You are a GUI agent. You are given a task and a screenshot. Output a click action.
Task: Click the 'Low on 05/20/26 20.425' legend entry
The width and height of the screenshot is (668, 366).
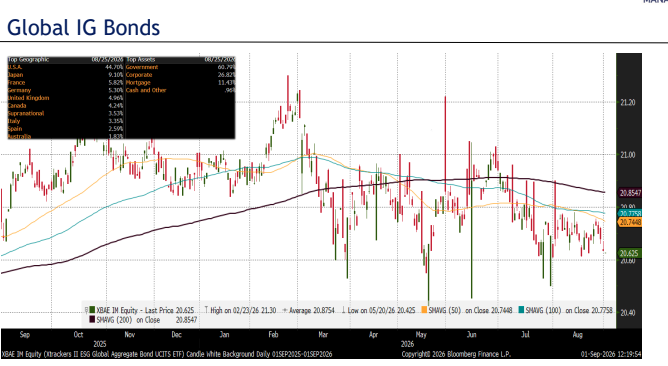pyautogui.click(x=378, y=311)
